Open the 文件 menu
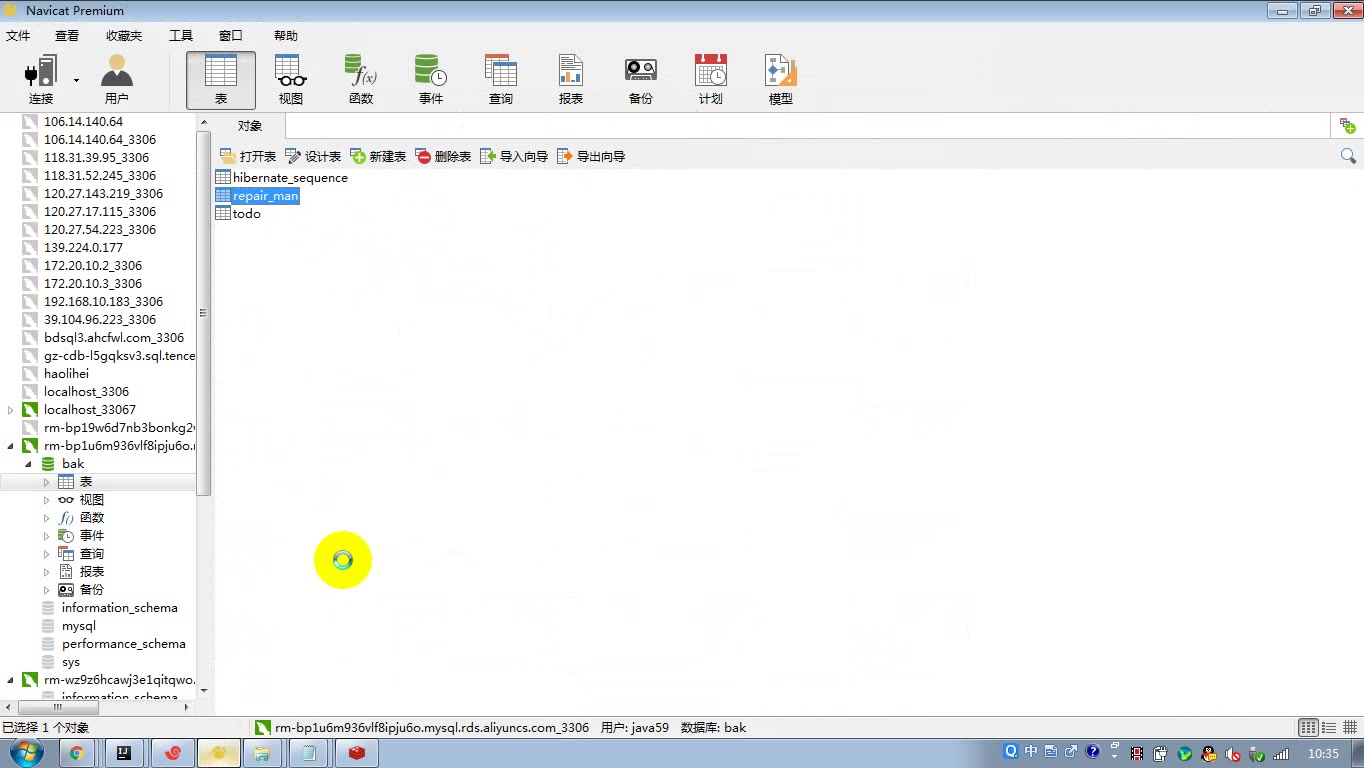 (x=18, y=36)
